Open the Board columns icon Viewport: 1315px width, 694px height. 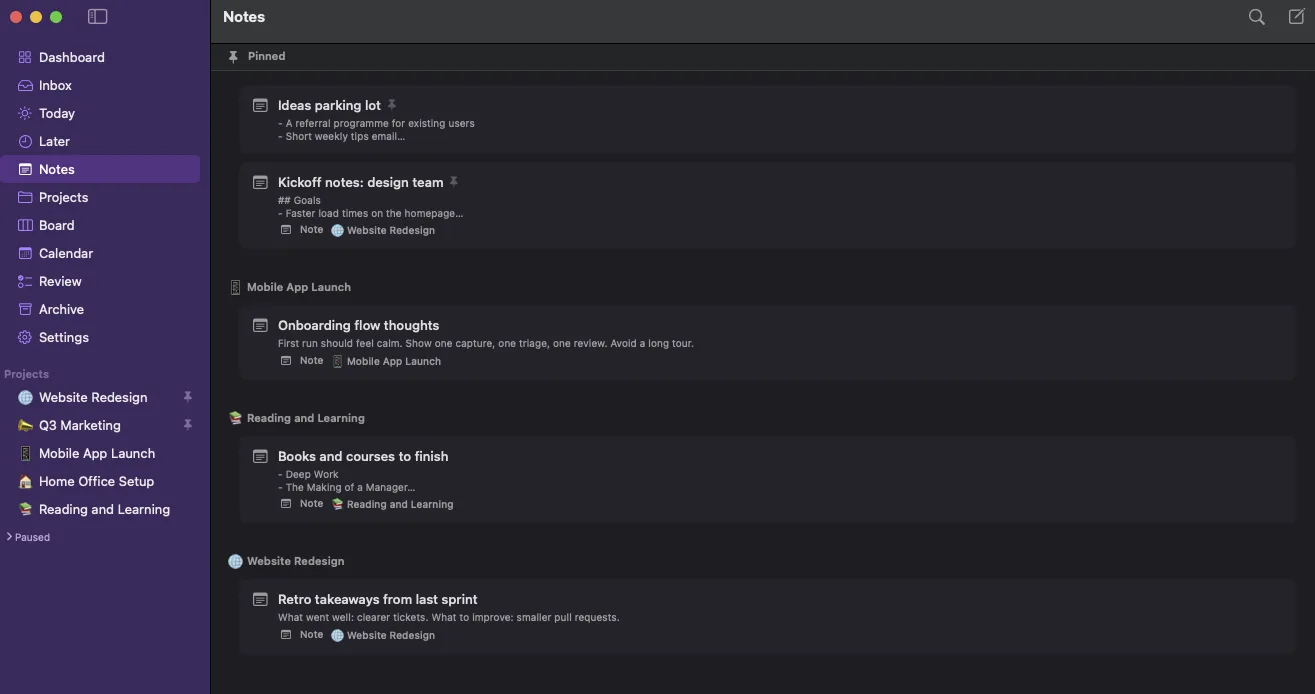[x=25, y=225]
